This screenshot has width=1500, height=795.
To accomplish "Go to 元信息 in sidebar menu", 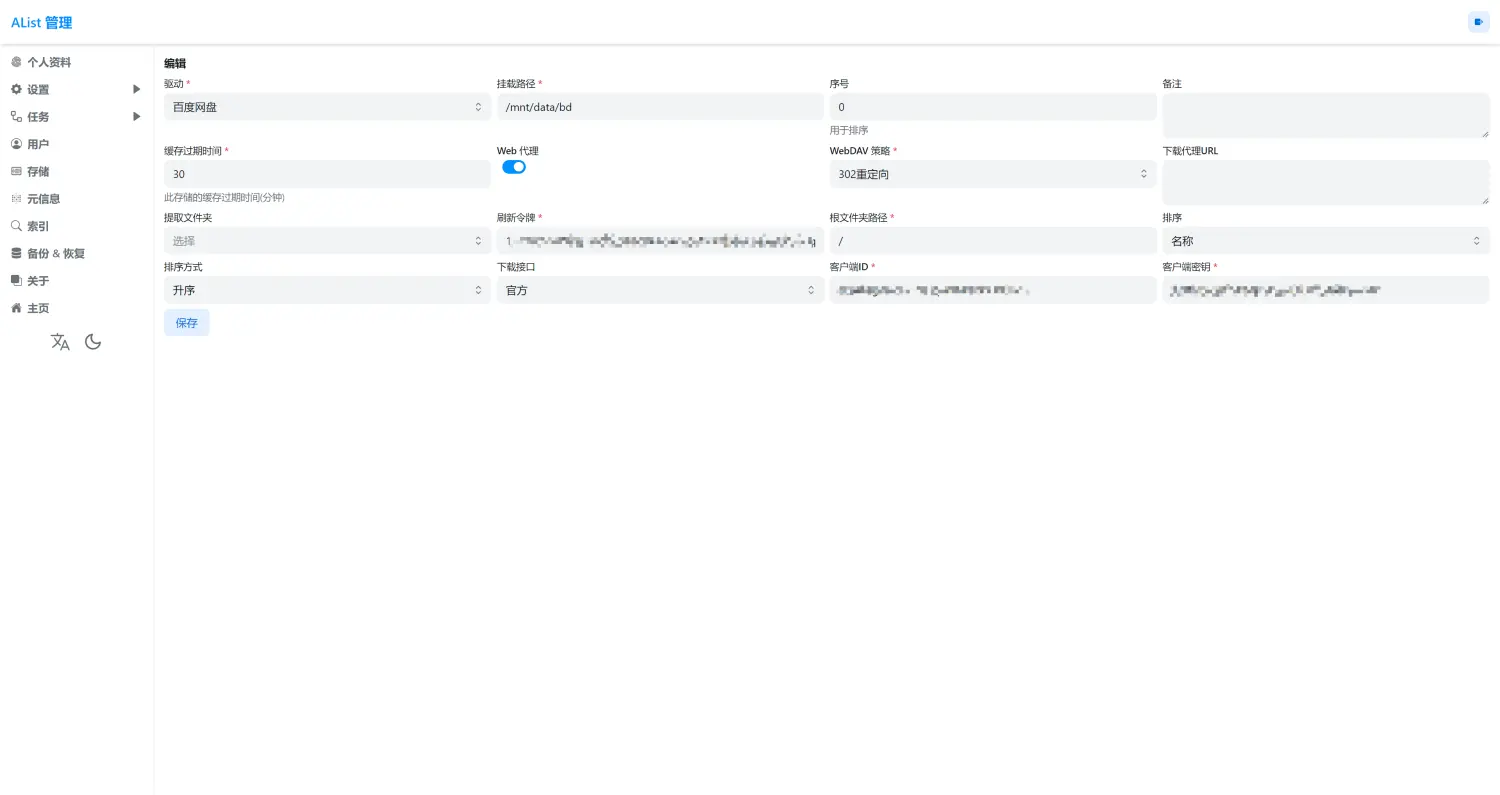I will 43,199.
